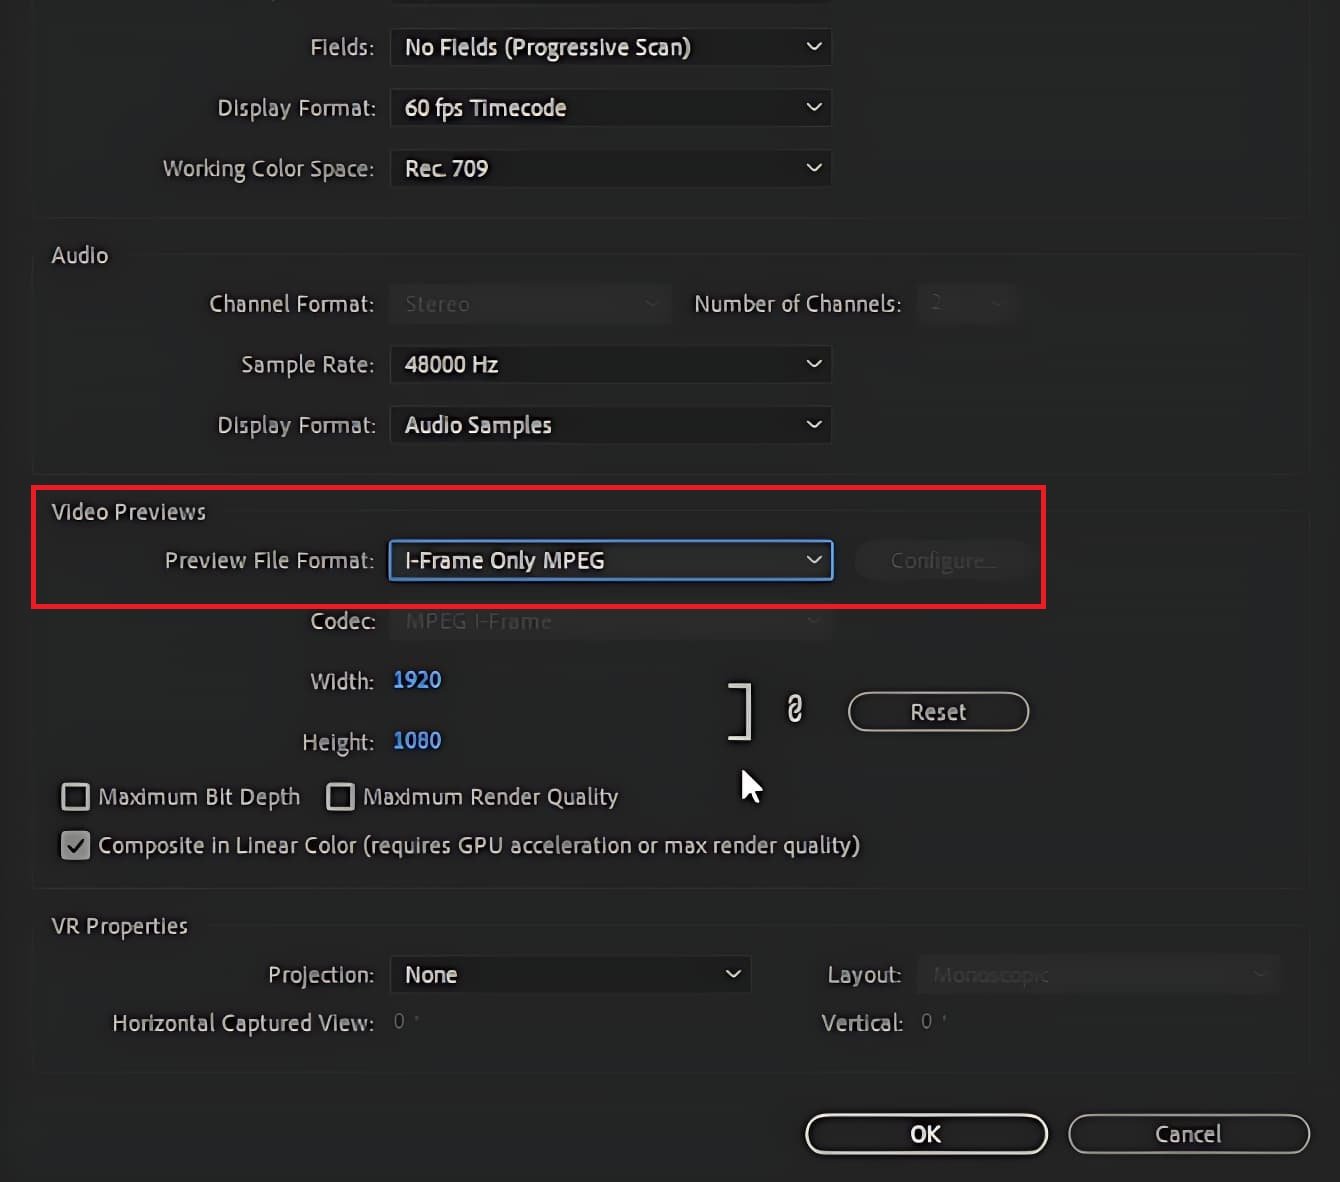Click the Height value 1080

coord(417,741)
